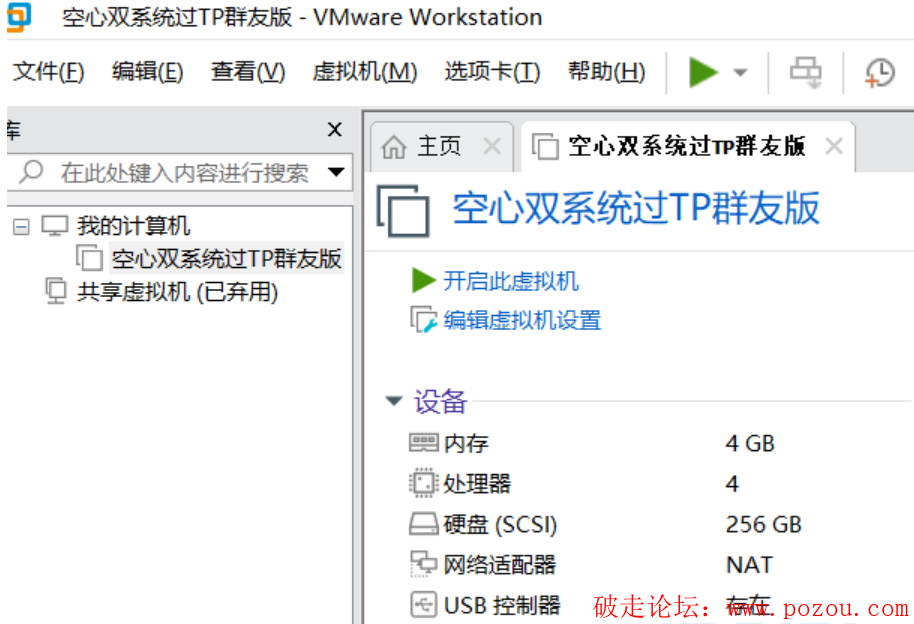Select the 硬盘 (SCSI) device row label
The height and width of the screenshot is (624, 914).
501,525
